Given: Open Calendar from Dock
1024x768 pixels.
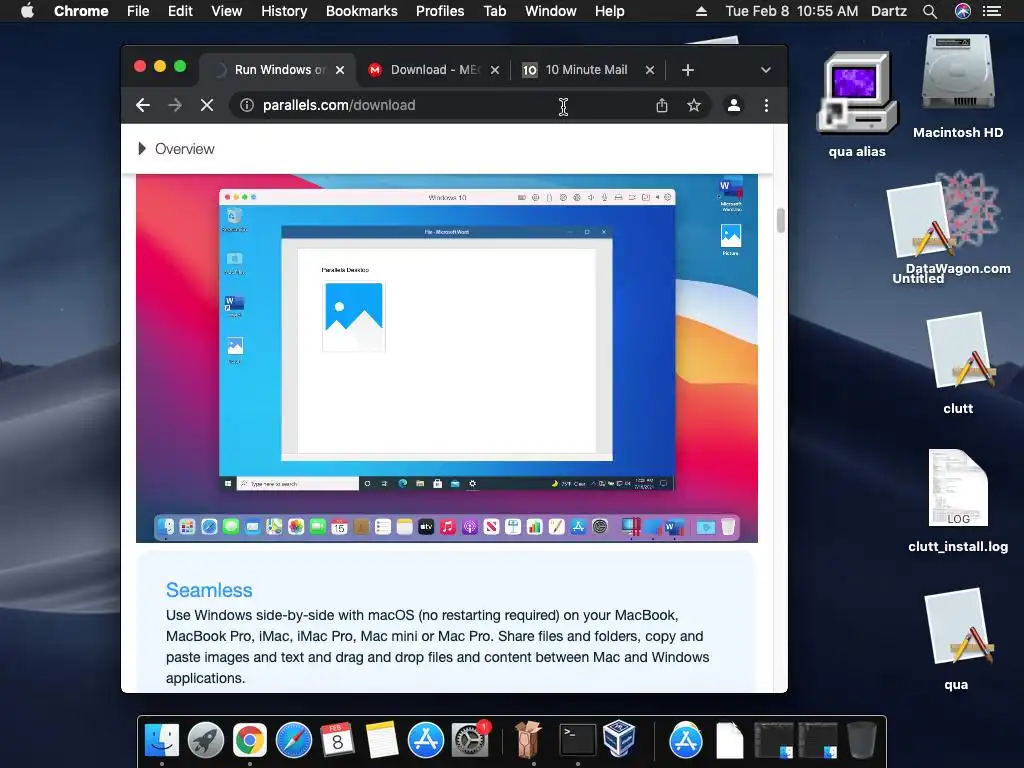Looking at the screenshot, I should [337, 740].
